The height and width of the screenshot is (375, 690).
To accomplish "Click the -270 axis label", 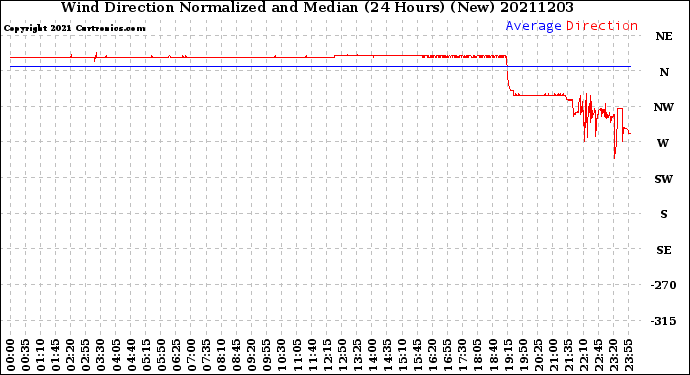I will pos(664,285).
